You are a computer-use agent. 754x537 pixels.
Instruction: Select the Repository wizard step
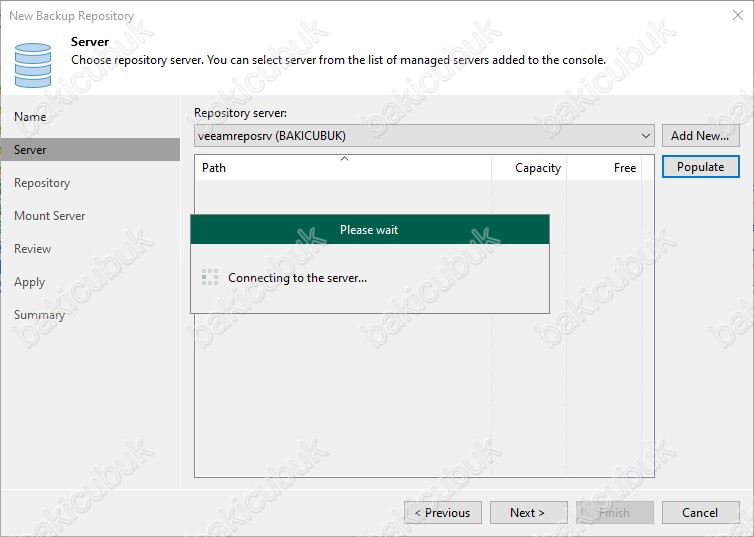coord(42,183)
